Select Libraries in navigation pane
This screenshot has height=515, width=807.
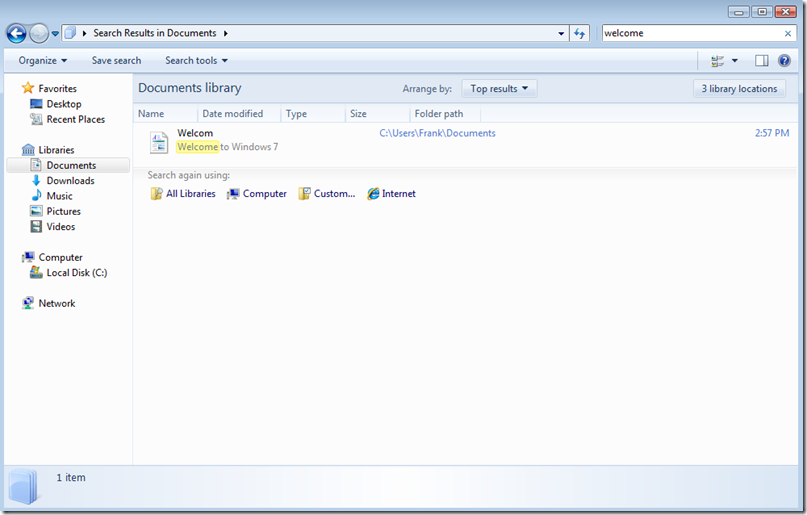point(56,150)
